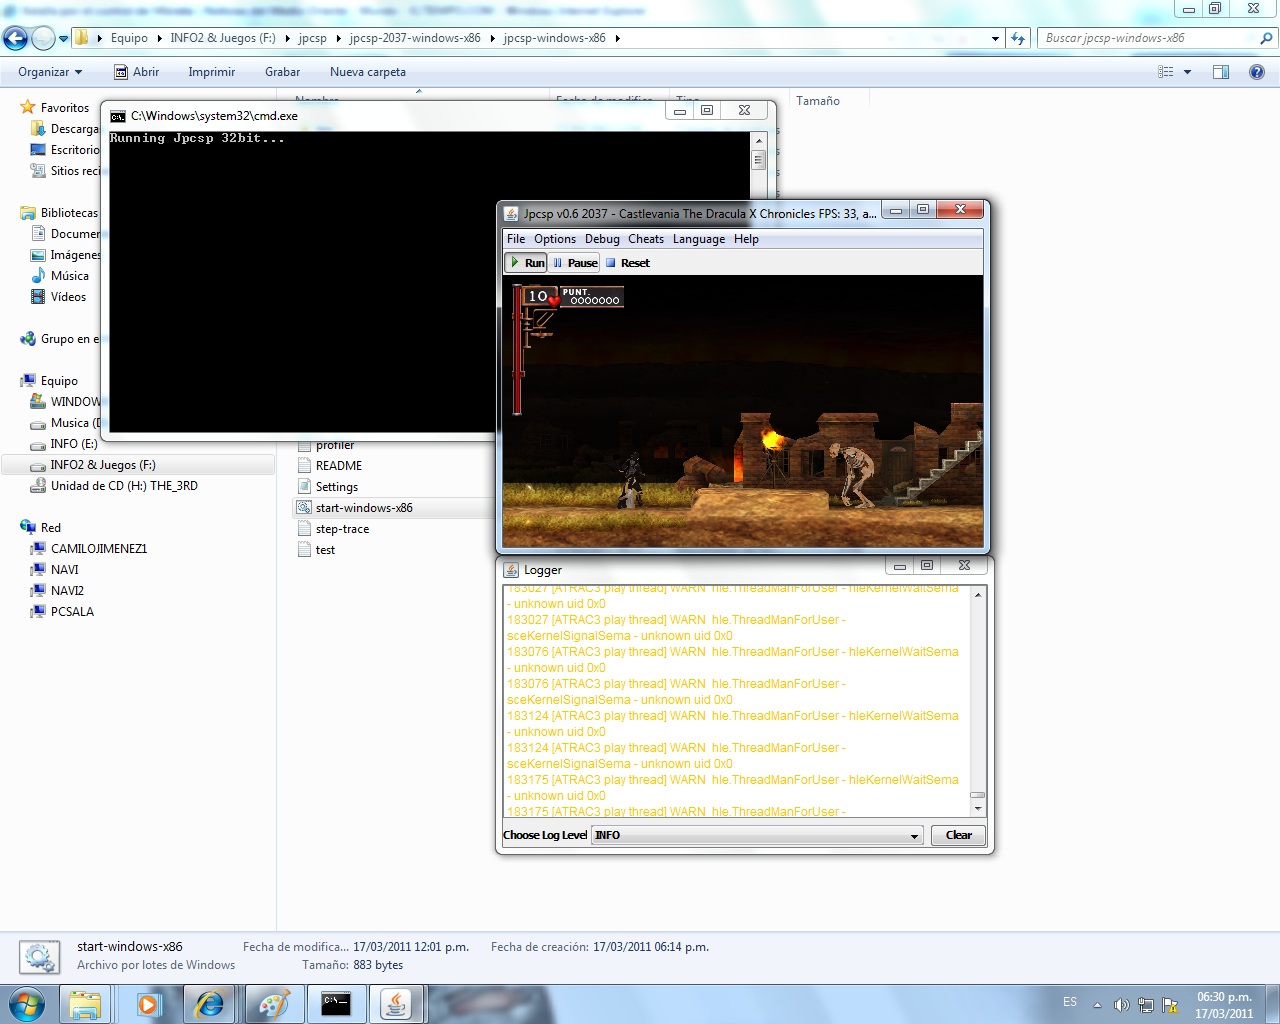1280x1024 pixels.
Task: Go back in Explorer navigation
Action: 16,39
